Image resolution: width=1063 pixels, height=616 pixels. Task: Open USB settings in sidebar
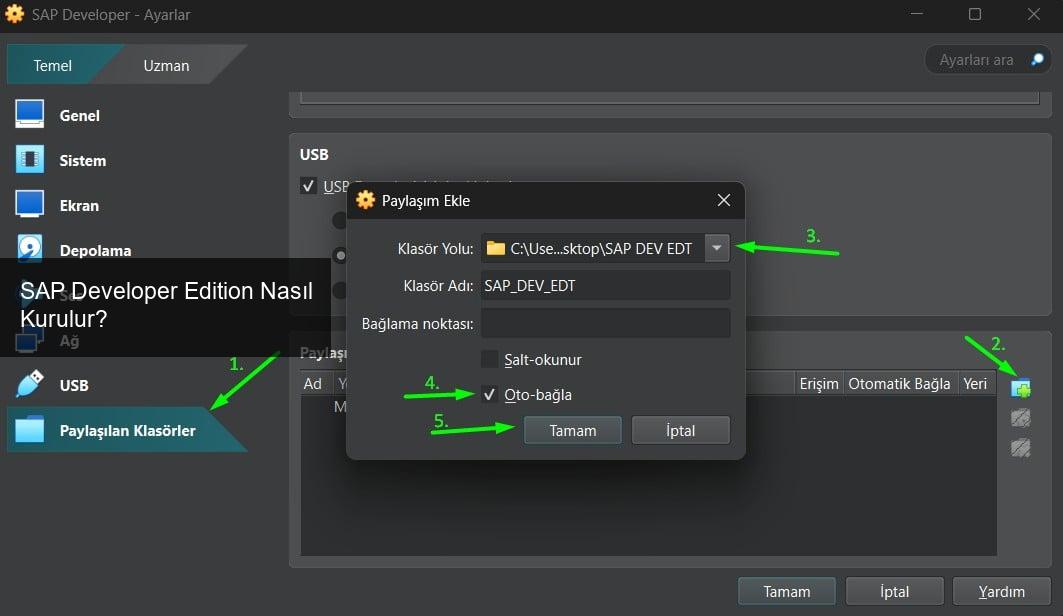tap(73, 385)
